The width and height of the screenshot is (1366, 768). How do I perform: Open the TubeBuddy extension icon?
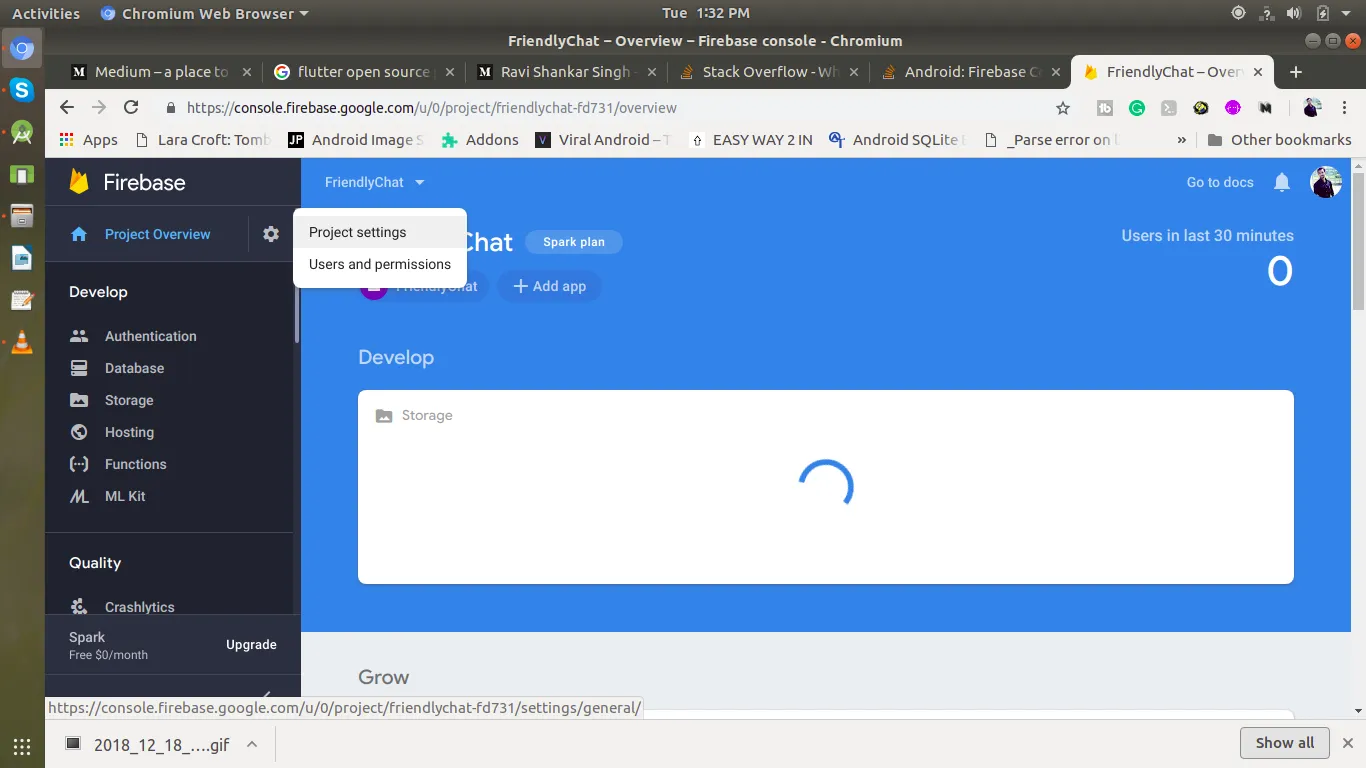(1105, 108)
